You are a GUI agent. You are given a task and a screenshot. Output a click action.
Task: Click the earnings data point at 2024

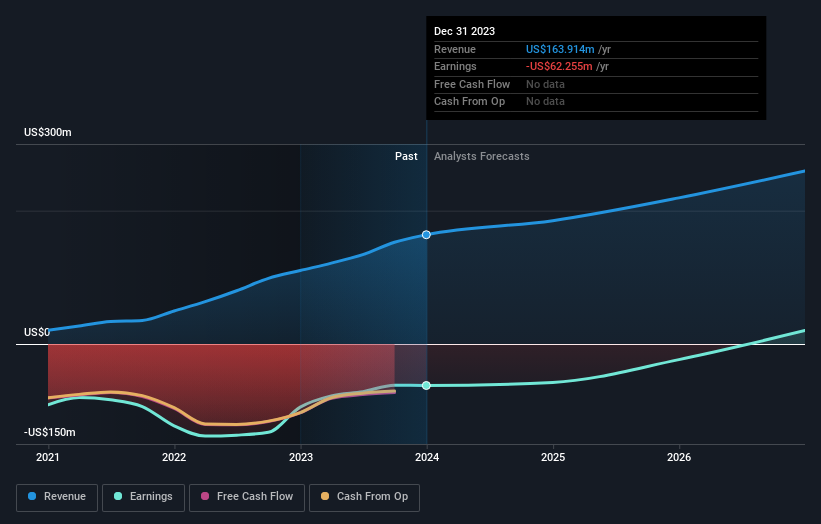tap(426, 385)
